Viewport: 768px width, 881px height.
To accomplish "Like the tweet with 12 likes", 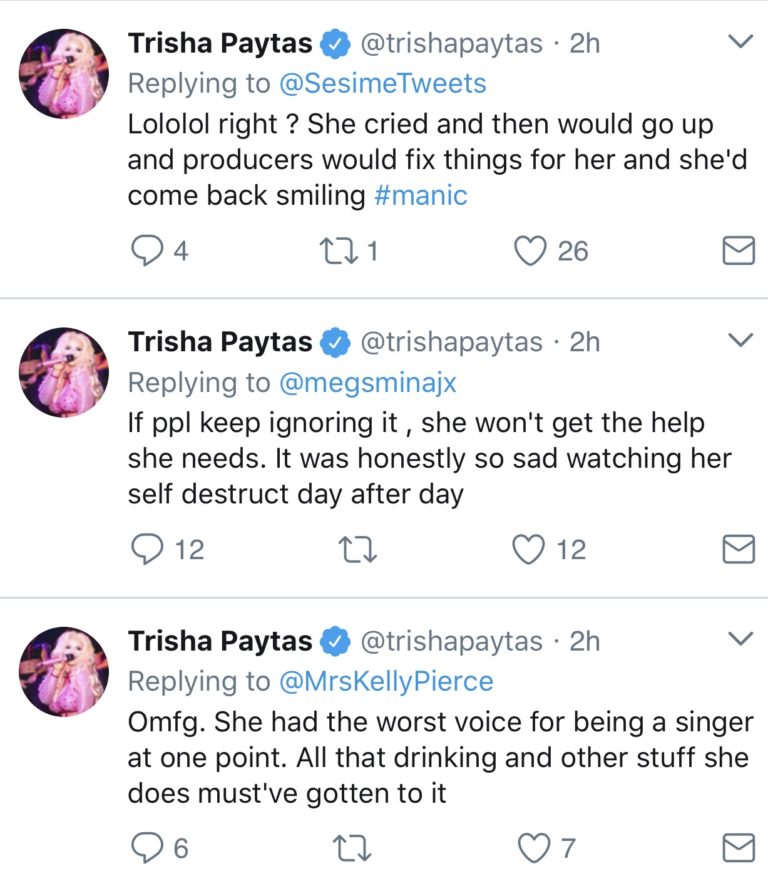I will [x=529, y=549].
